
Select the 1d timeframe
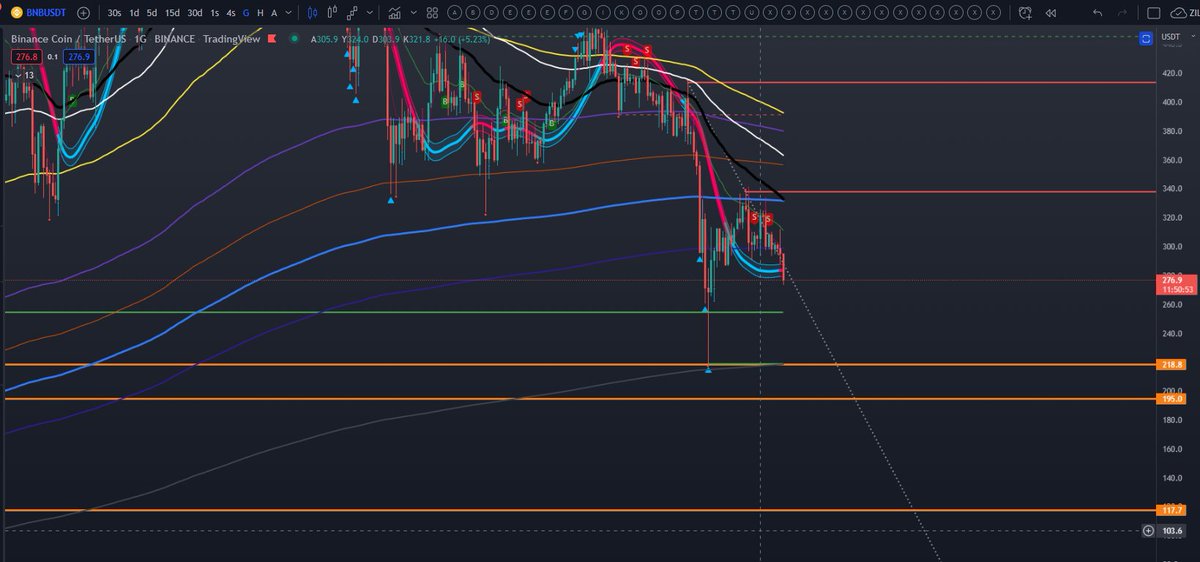point(134,13)
